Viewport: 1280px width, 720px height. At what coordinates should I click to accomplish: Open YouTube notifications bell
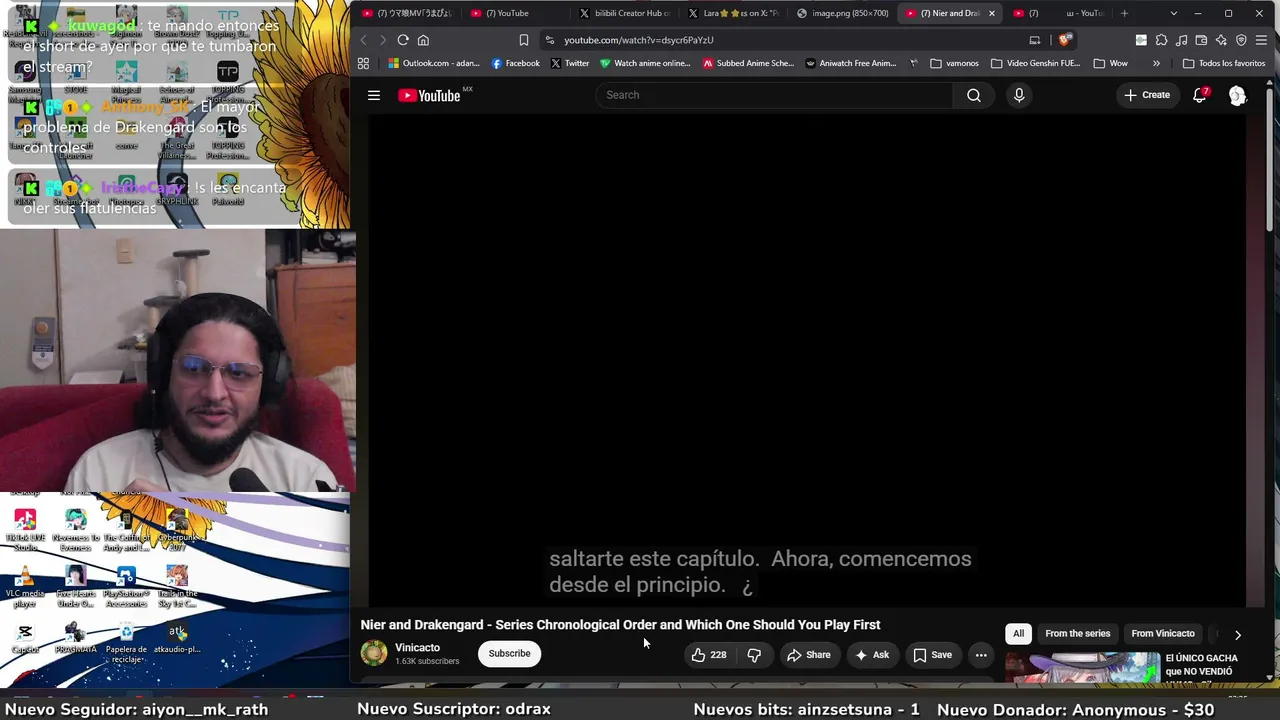pos(1199,95)
